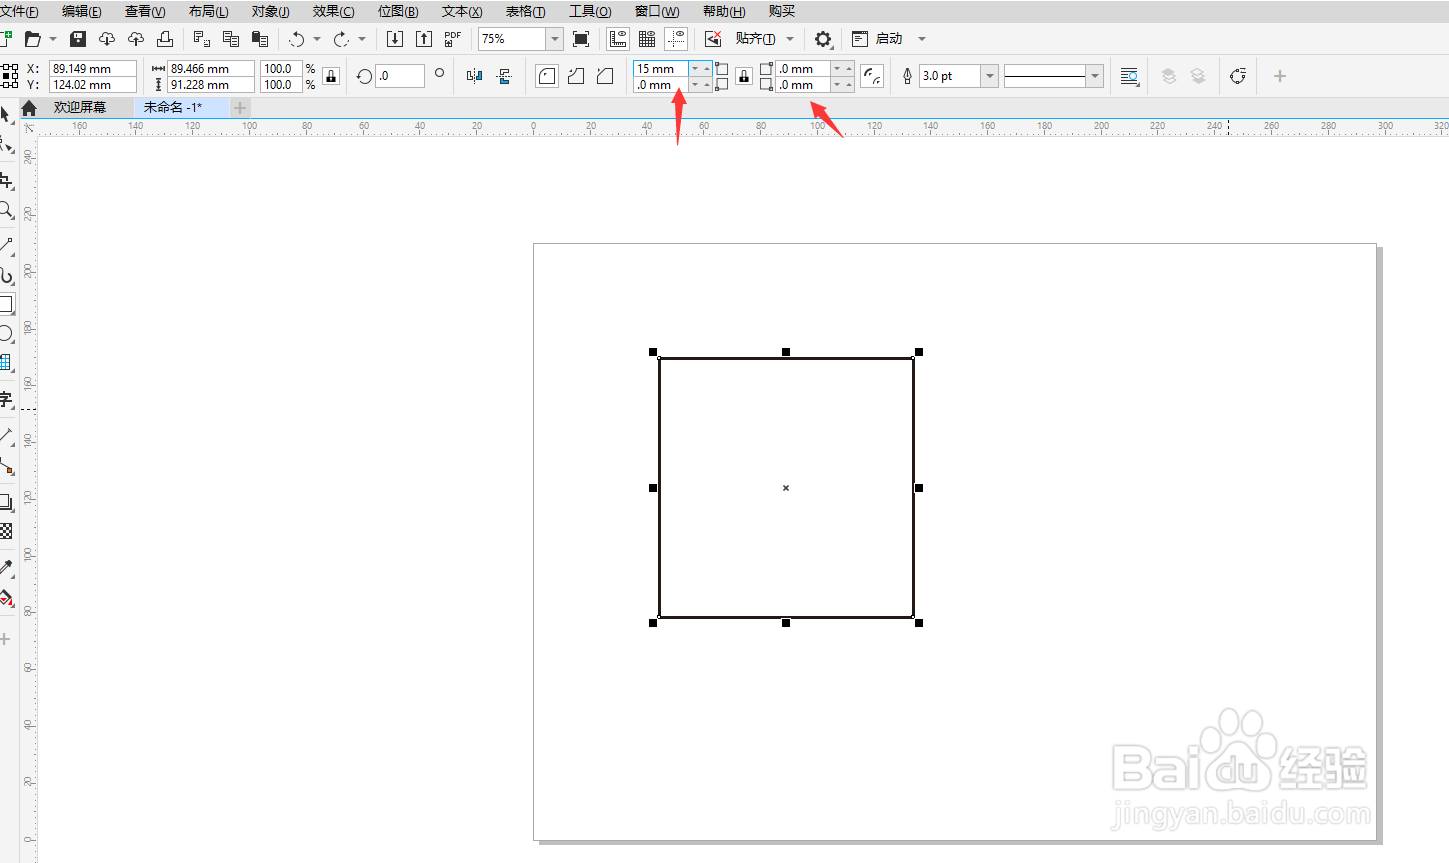The image size is (1449, 863).
Task: Toggle the edit corners together padlock
Action: click(x=743, y=76)
